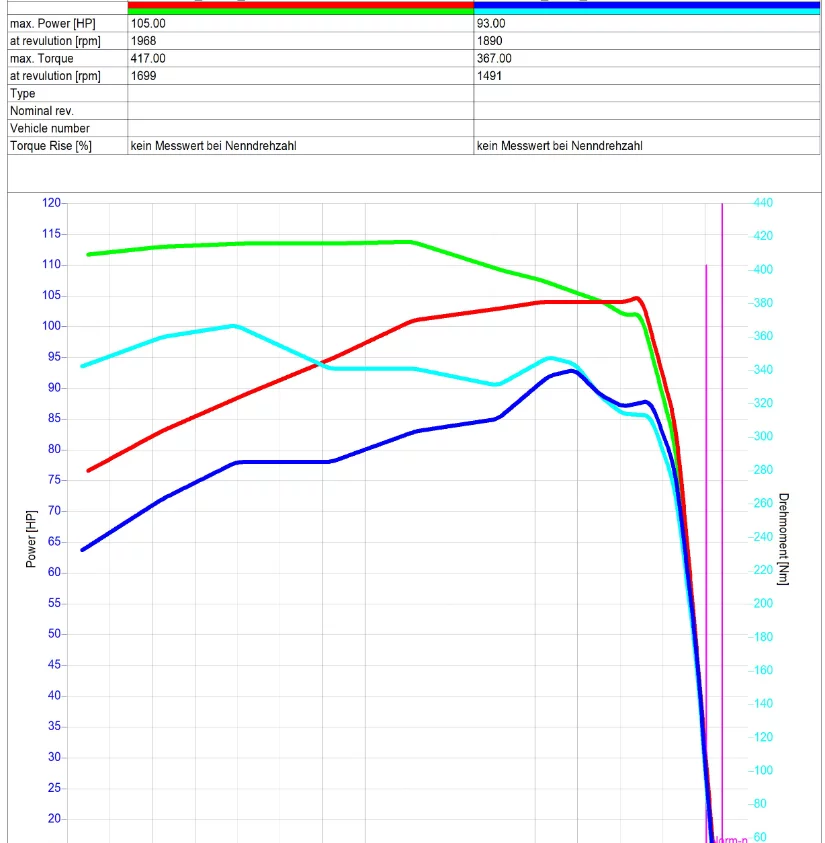Click the Power [HP] axis title
The image size is (825, 843).
(x=31, y=542)
